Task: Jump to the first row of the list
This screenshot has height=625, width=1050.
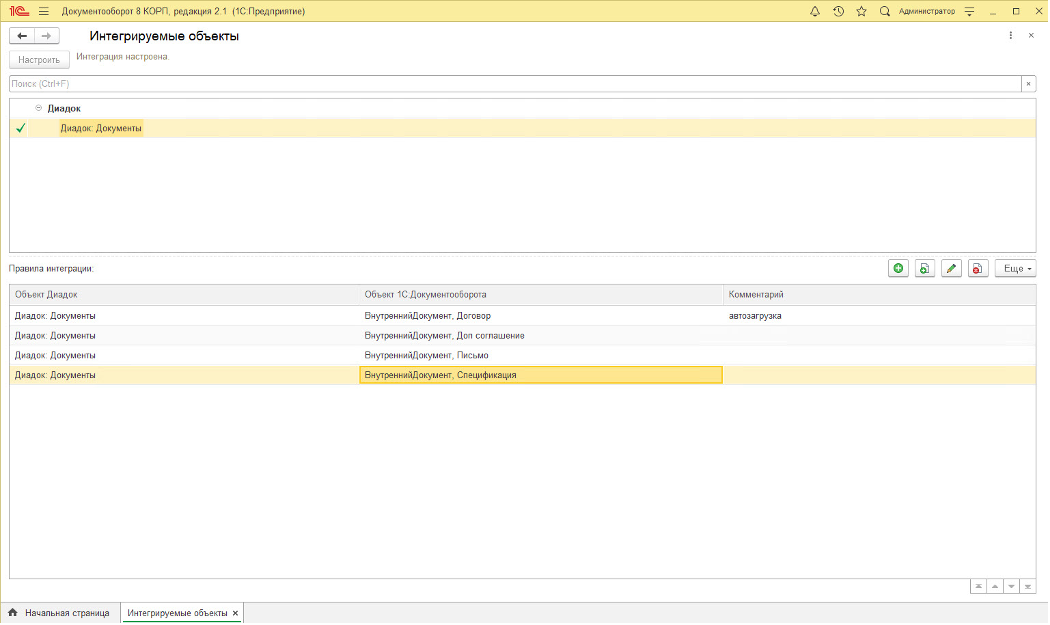Action: click(978, 587)
